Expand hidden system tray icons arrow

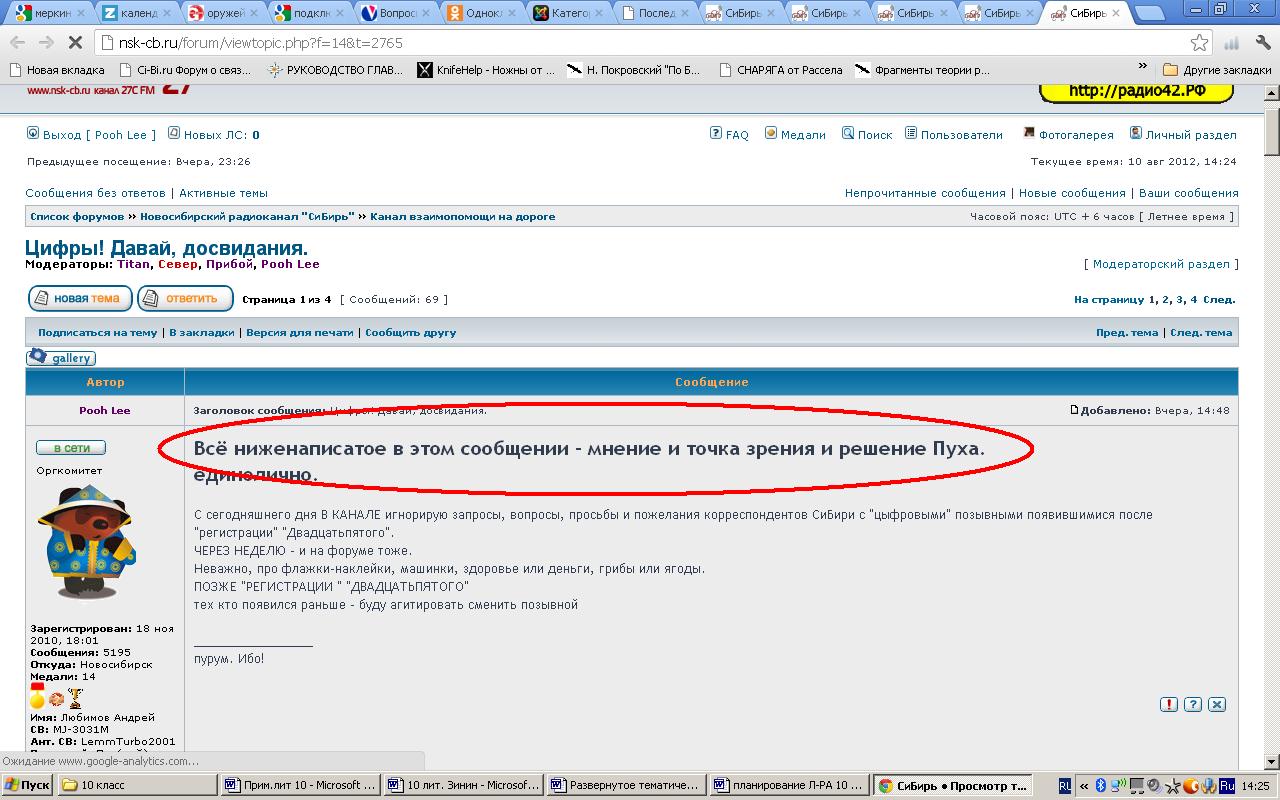pyautogui.click(x=1084, y=786)
